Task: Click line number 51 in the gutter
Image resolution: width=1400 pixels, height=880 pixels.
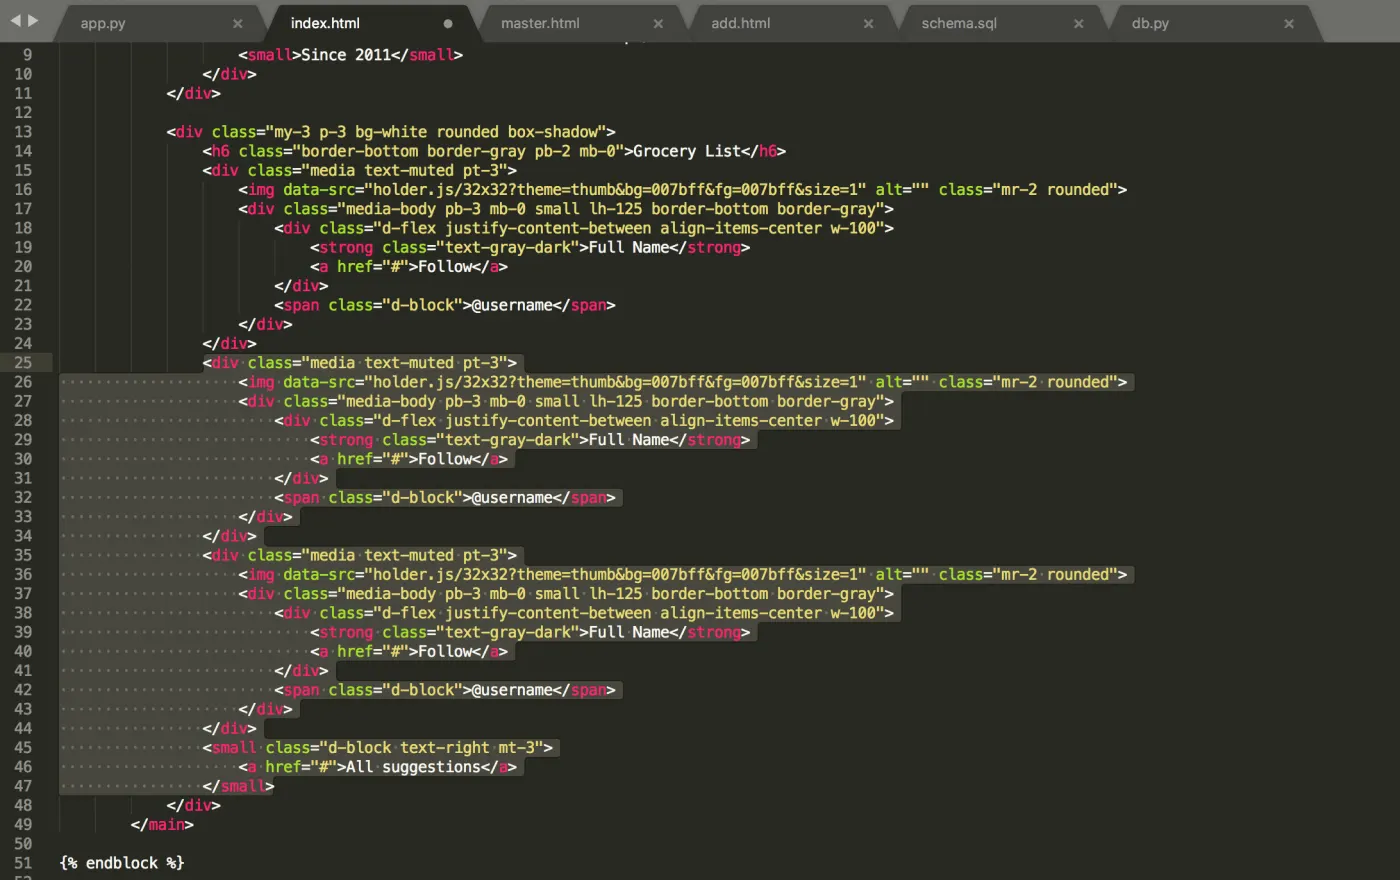Action: click(x=23, y=863)
